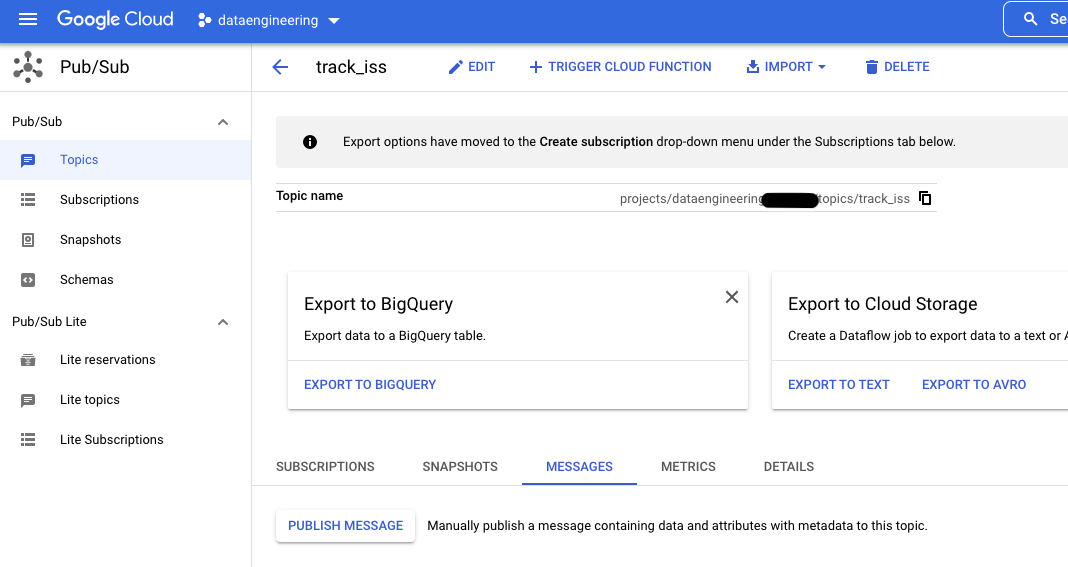Viewport: 1068px width, 567px height.
Task: Open the Details tab
Action: [x=788, y=467]
